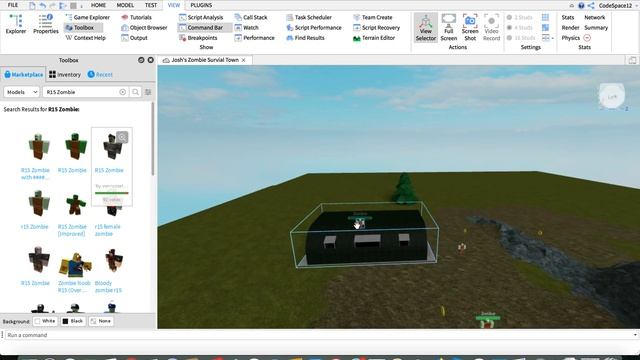
Task: Open Call Stack window
Action: point(251,17)
